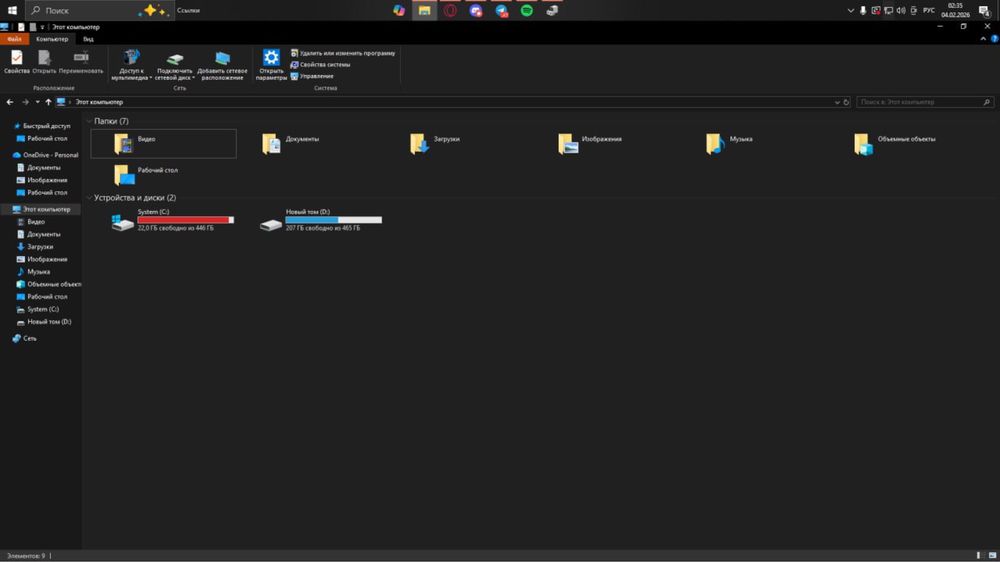Screen dimensions: 1000x562
Task: Open the volume icon in system tray
Action: (901, 10)
